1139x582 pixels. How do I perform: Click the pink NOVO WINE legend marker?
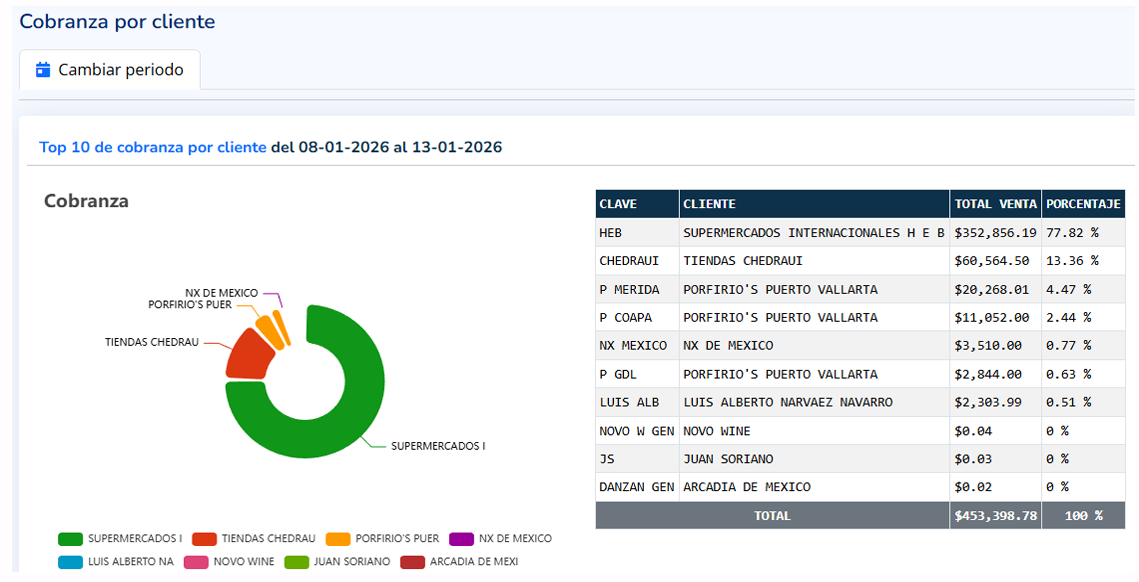(196, 562)
